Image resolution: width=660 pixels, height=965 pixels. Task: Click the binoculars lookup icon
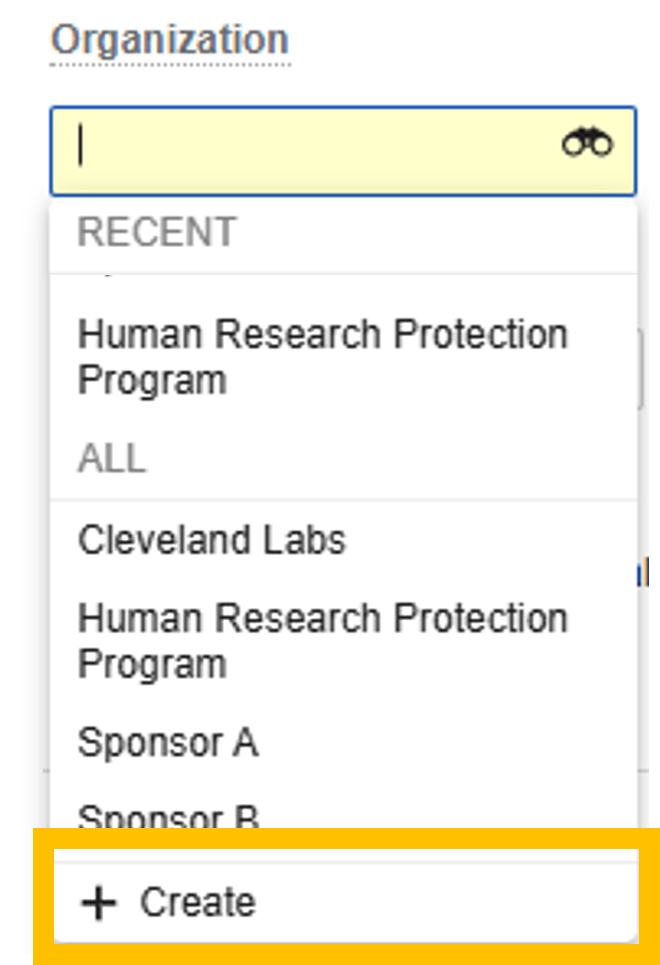click(587, 144)
